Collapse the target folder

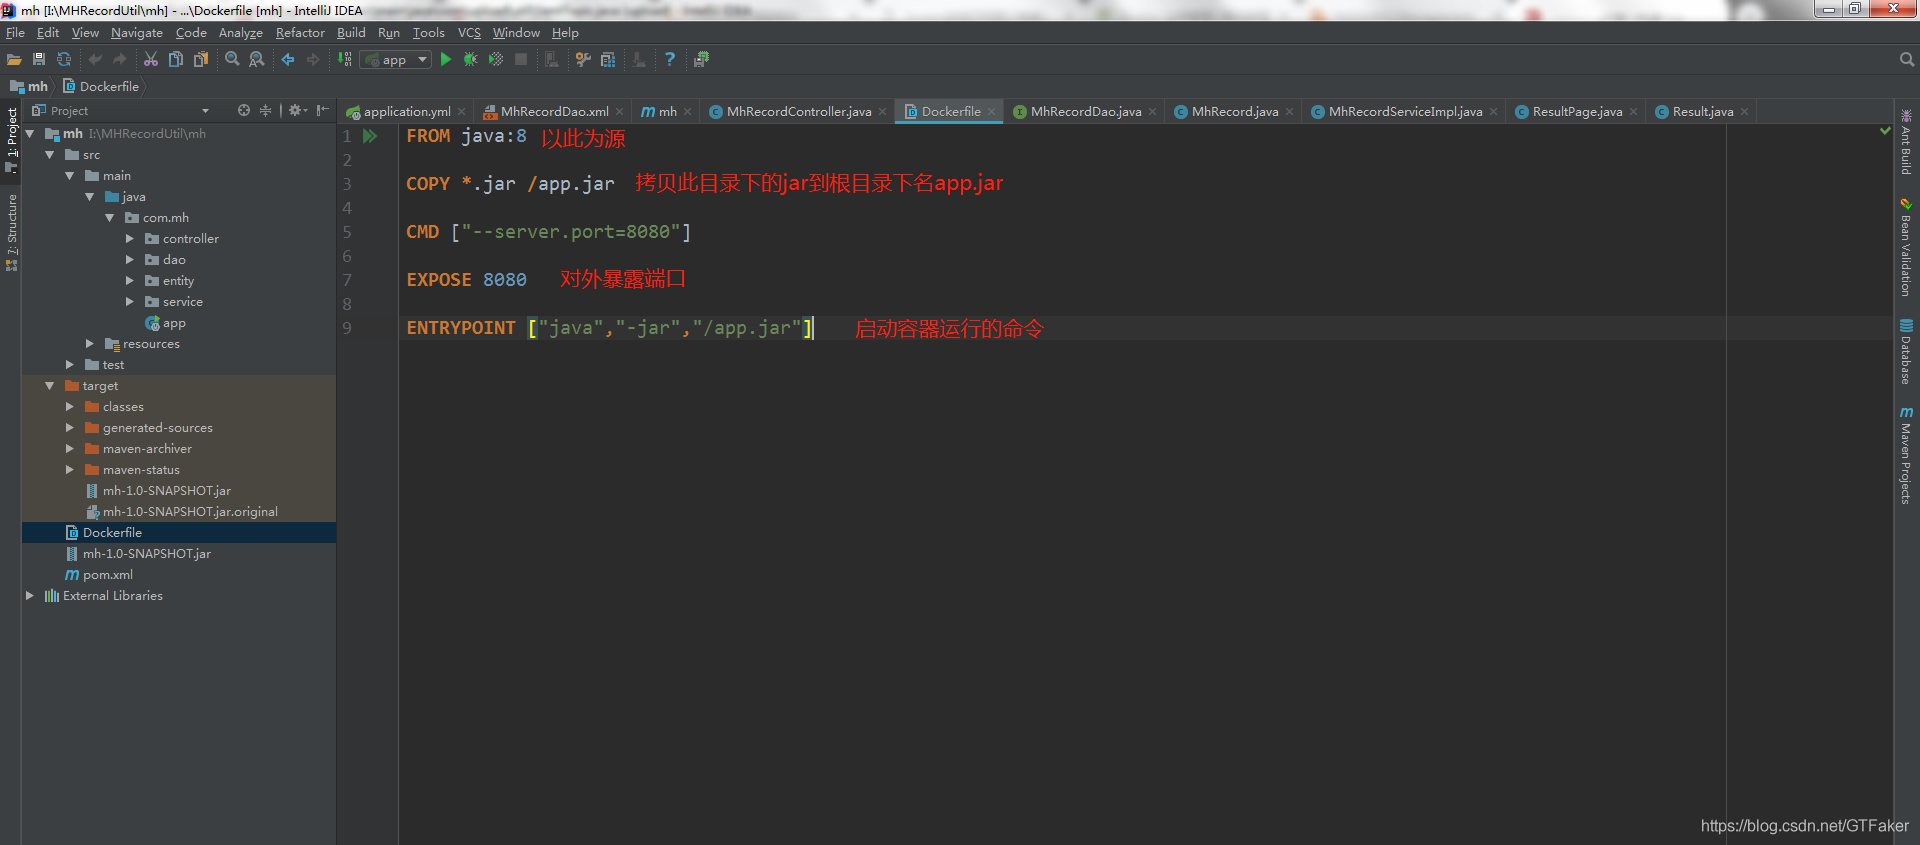[50, 385]
